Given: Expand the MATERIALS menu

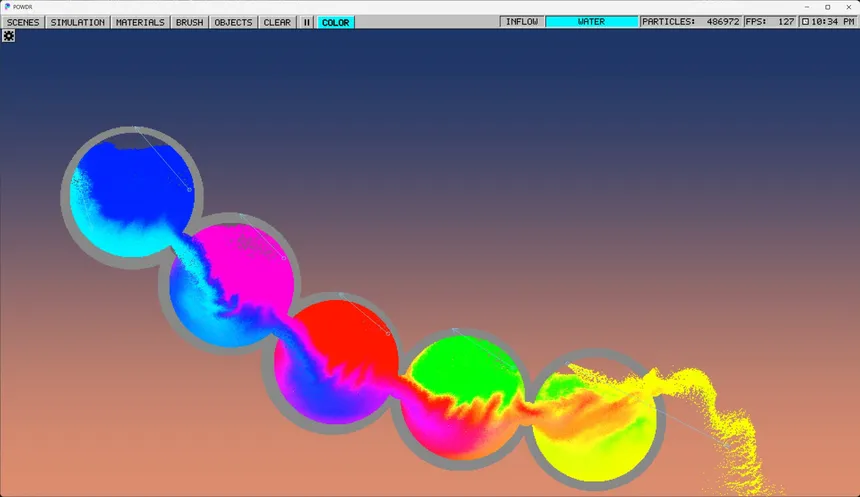Looking at the screenshot, I should (x=140, y=22).
